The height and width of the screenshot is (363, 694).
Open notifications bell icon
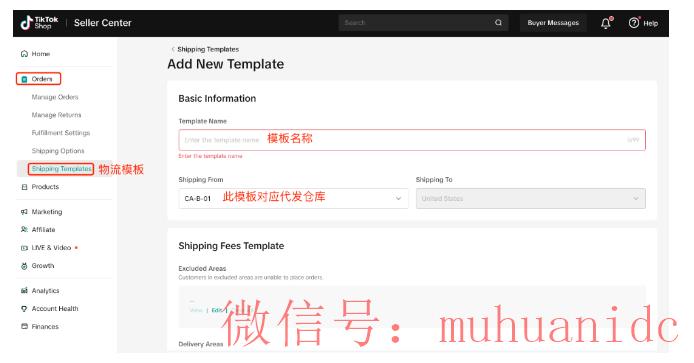point(606,23)
